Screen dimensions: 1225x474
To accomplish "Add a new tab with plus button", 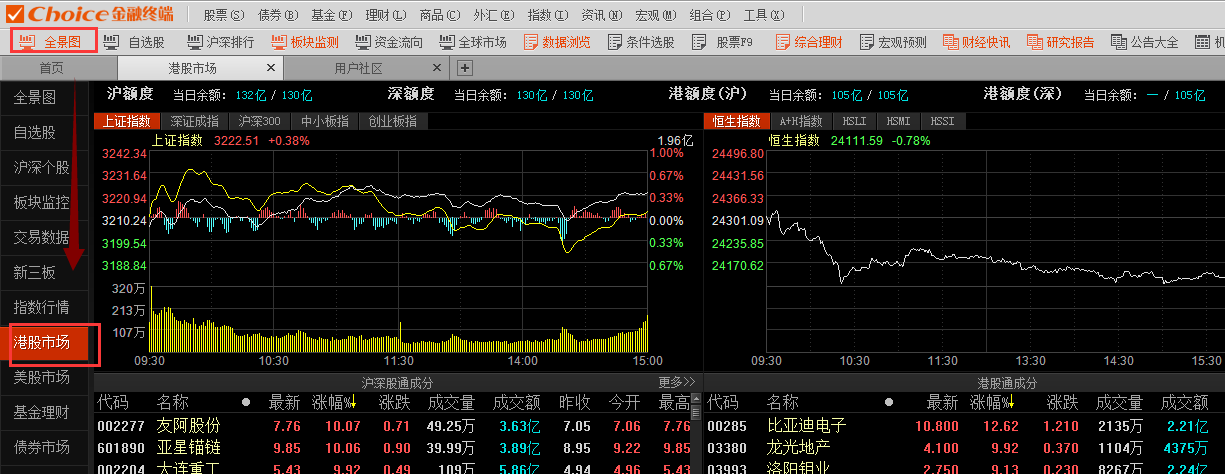I will click(464, 68).
